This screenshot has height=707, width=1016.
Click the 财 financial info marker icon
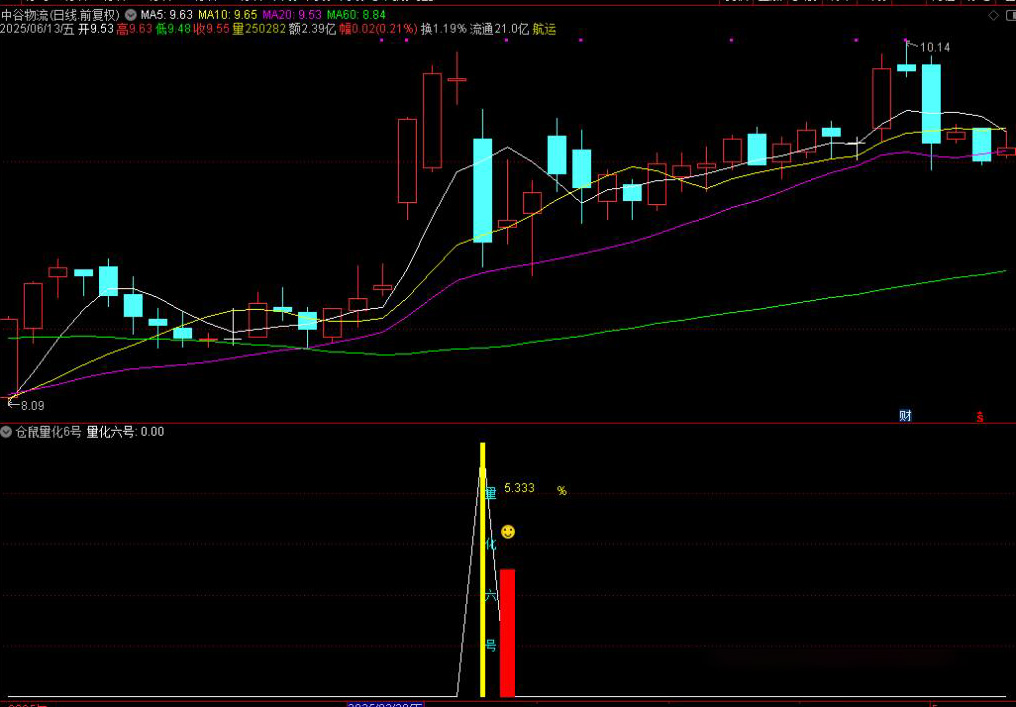coord(905,416)
